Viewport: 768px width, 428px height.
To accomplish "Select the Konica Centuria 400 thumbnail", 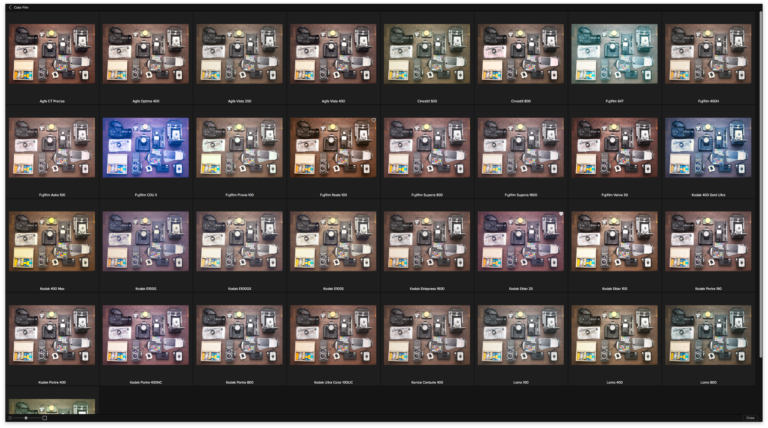I will [x=427, y=335].
